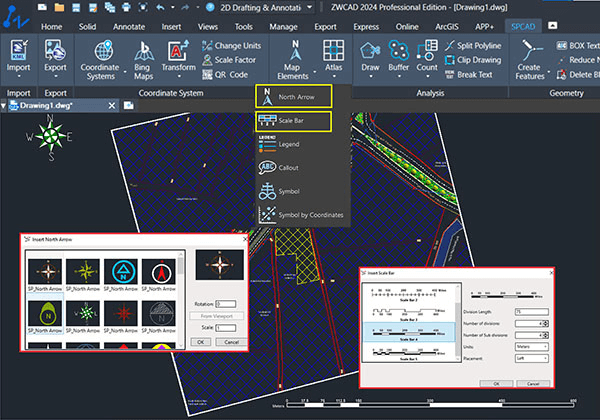Viewport: 600px width, 420px height.
Task: Click the Print icon in quick toolbar
Action: (126, 7)
